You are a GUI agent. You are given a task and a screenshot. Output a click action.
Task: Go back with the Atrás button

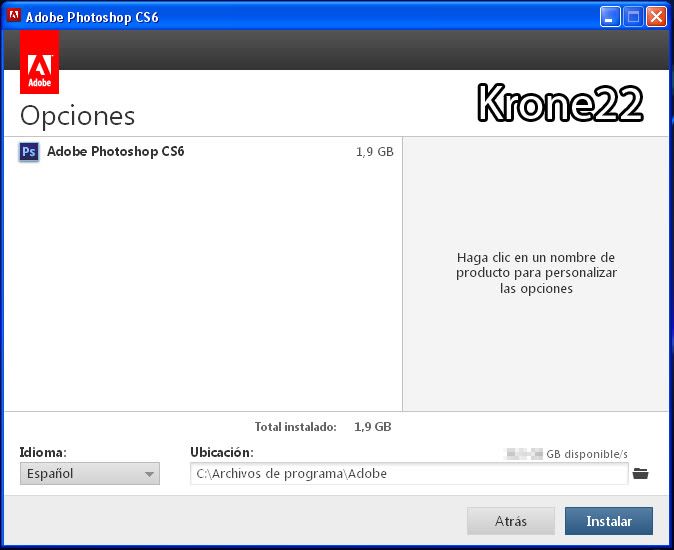(511, 521)
